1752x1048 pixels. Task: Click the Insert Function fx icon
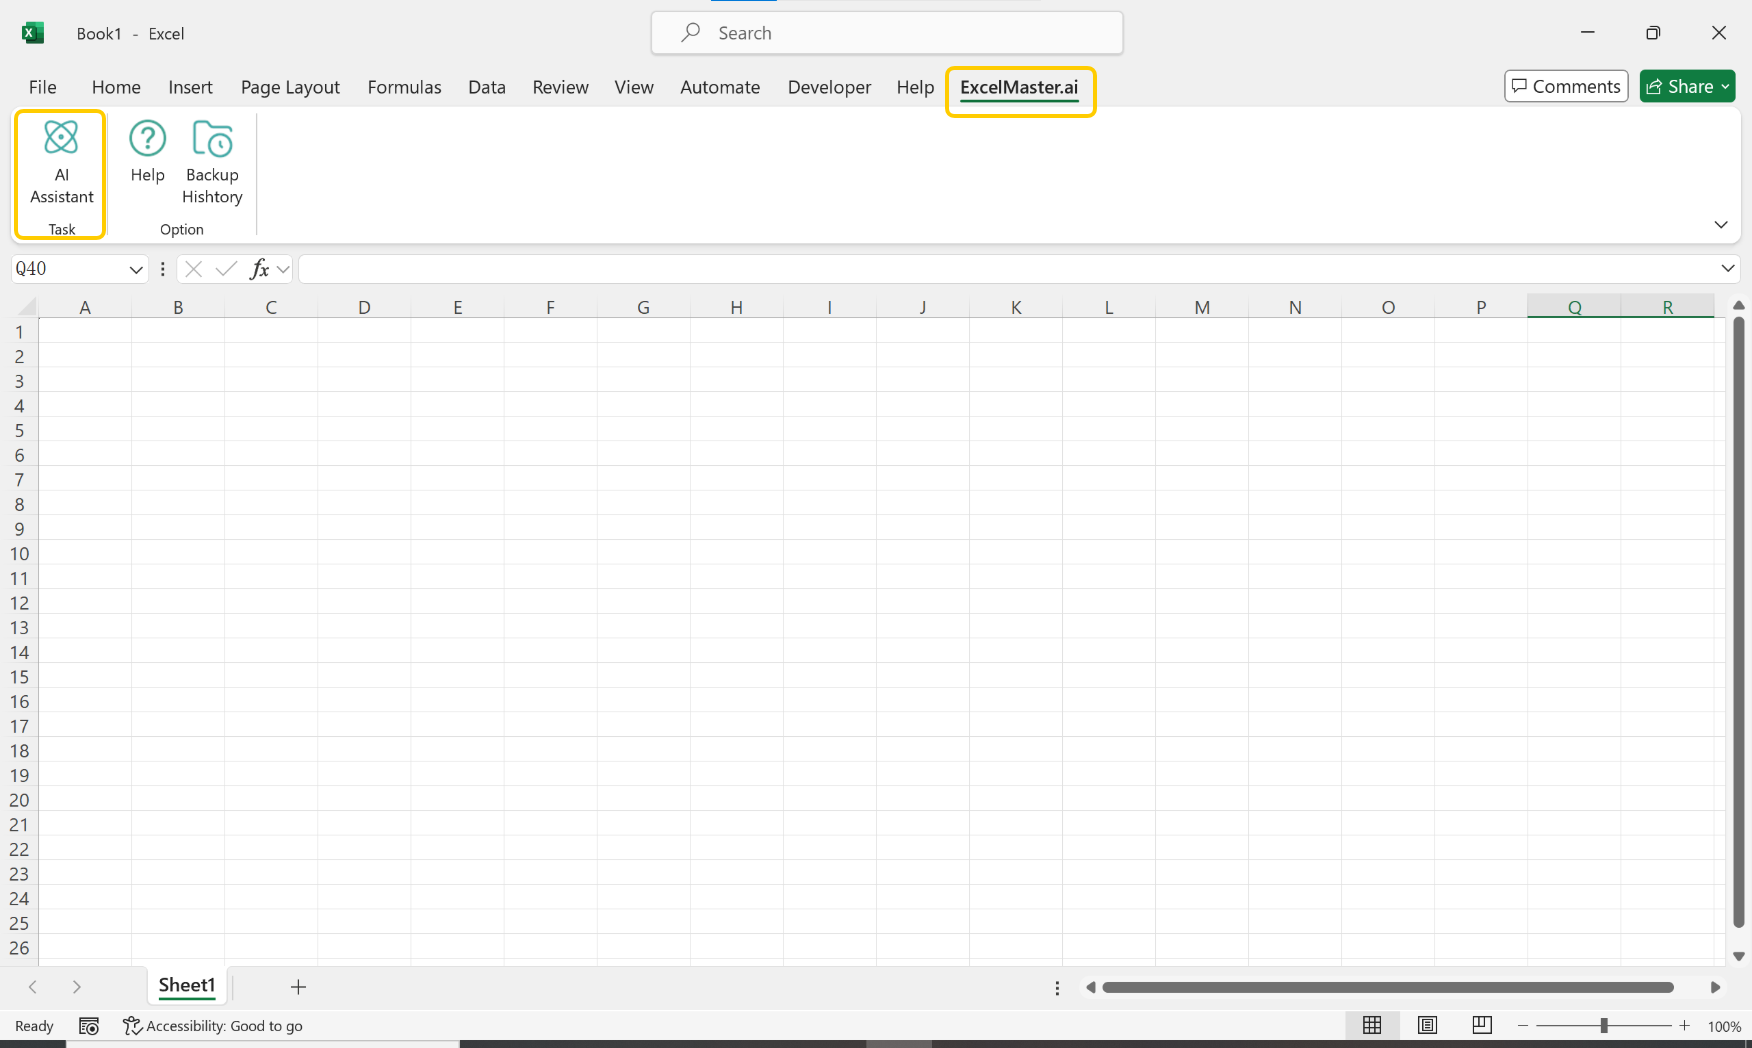260,269
